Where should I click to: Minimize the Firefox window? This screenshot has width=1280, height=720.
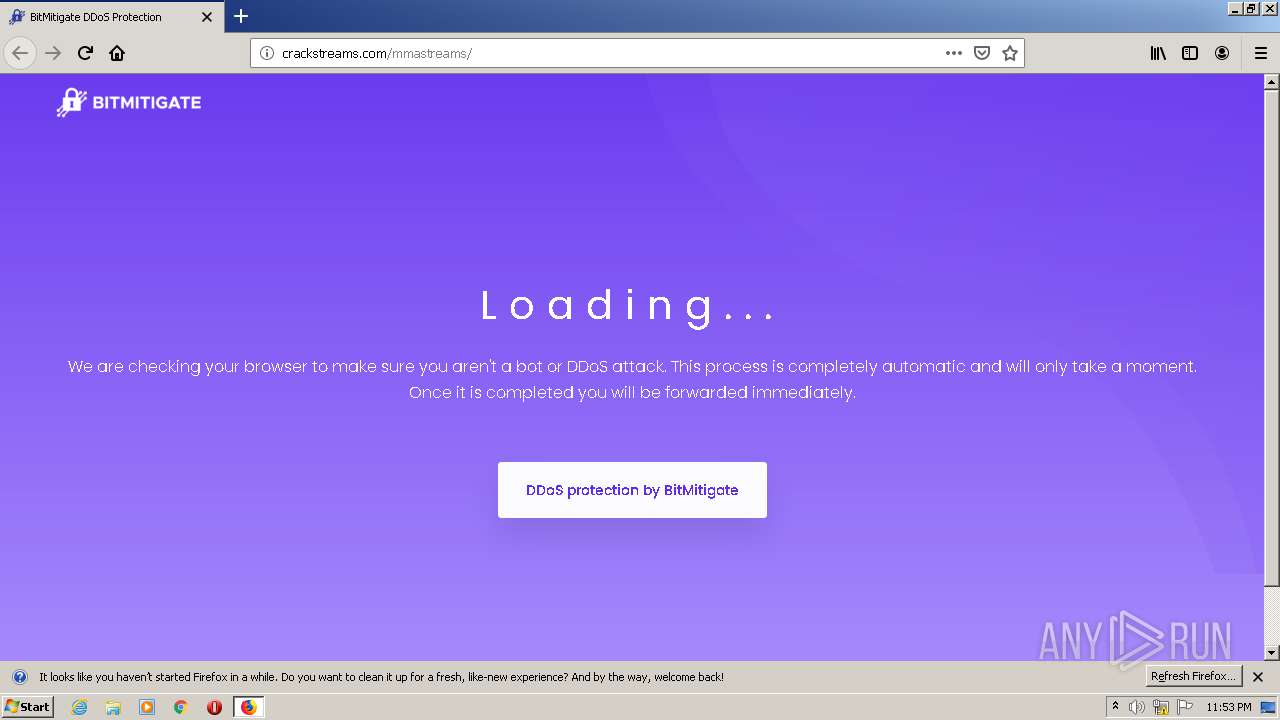click(x=1234, y=8)
